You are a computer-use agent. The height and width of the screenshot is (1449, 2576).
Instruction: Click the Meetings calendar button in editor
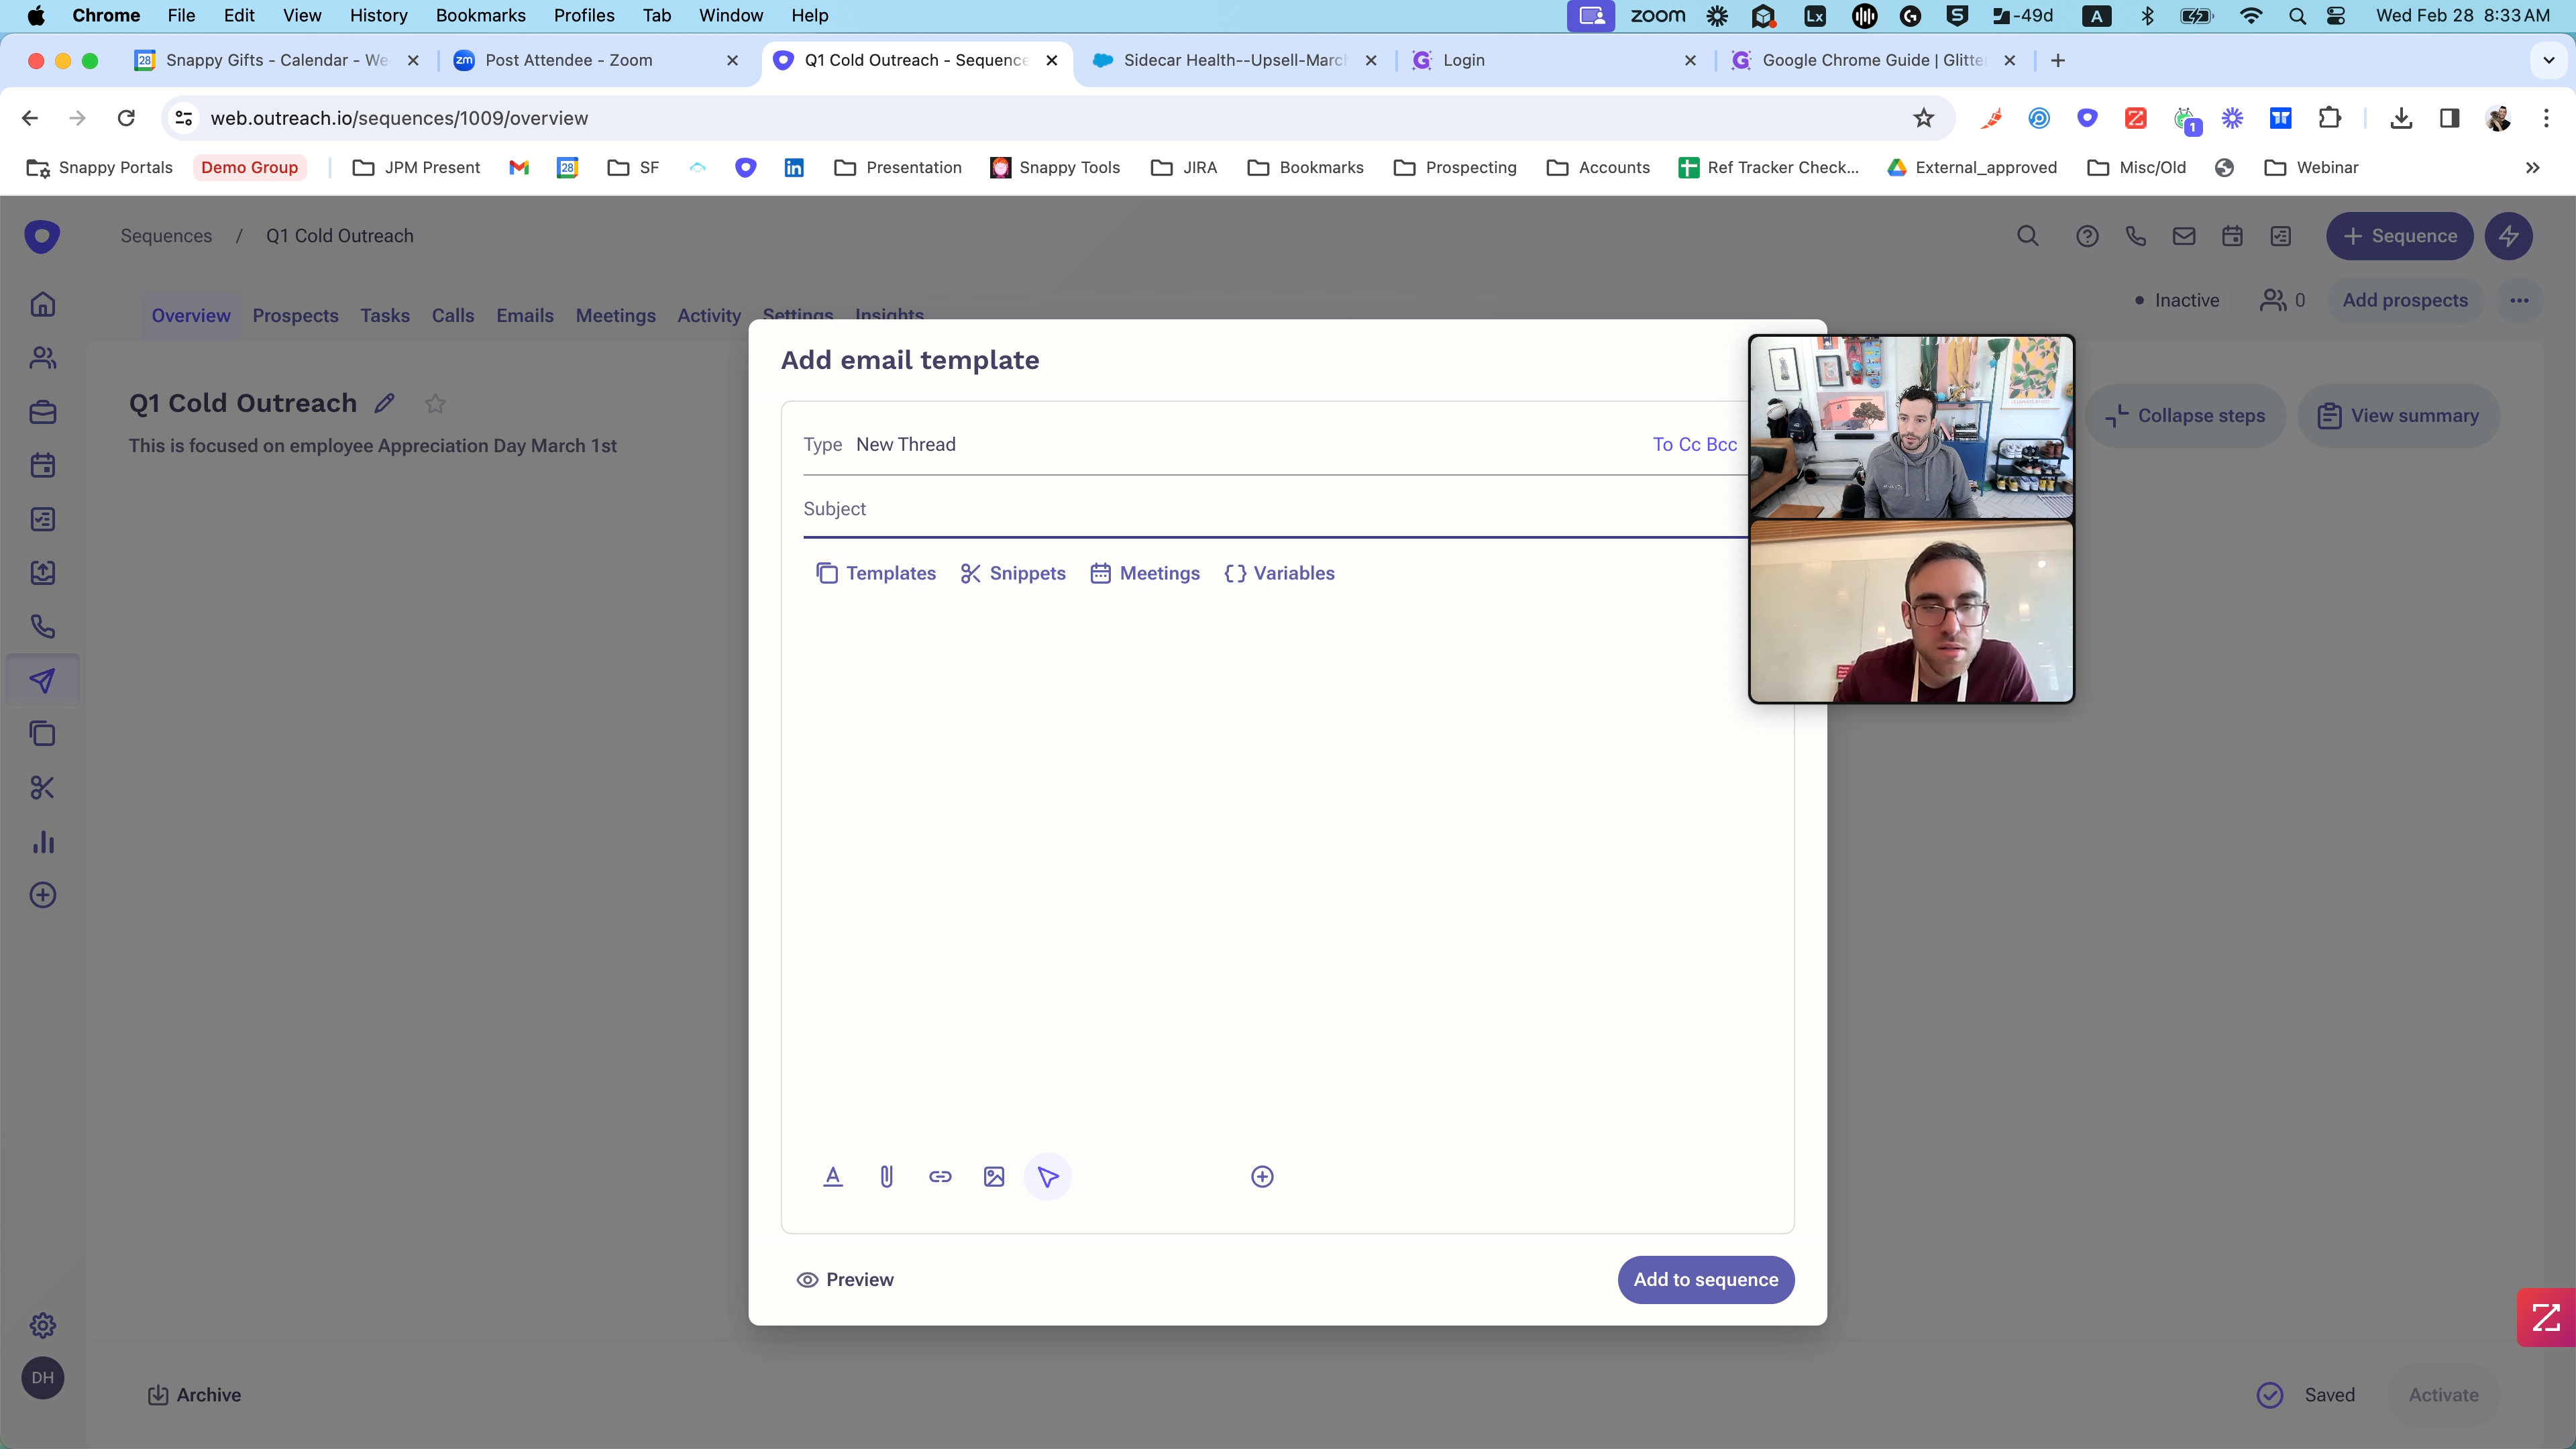[1145, 573]
